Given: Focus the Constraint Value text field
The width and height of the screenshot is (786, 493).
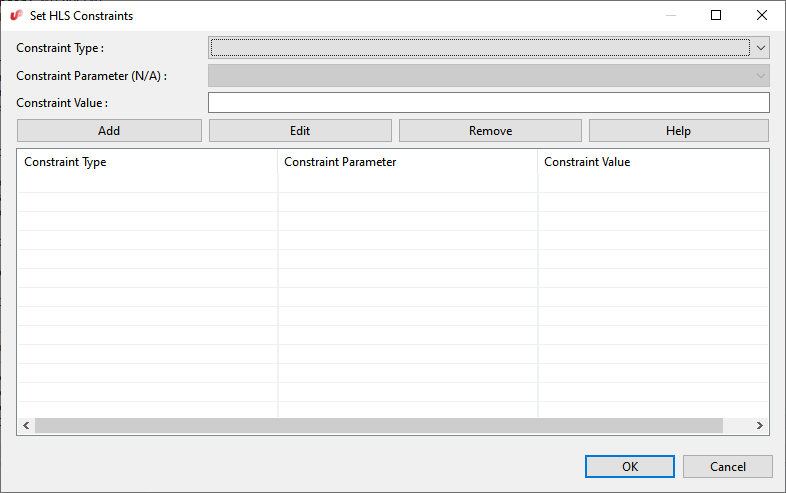Looking at the screenshot, I should (488, 103).
